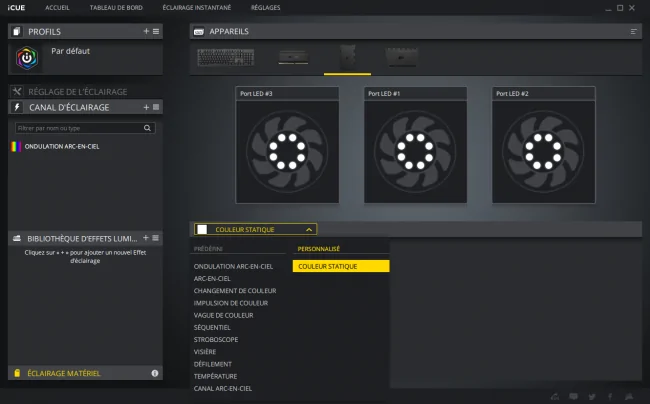Open the Twitter link in footer
The image size is (650, 404).
coord(592,397)
